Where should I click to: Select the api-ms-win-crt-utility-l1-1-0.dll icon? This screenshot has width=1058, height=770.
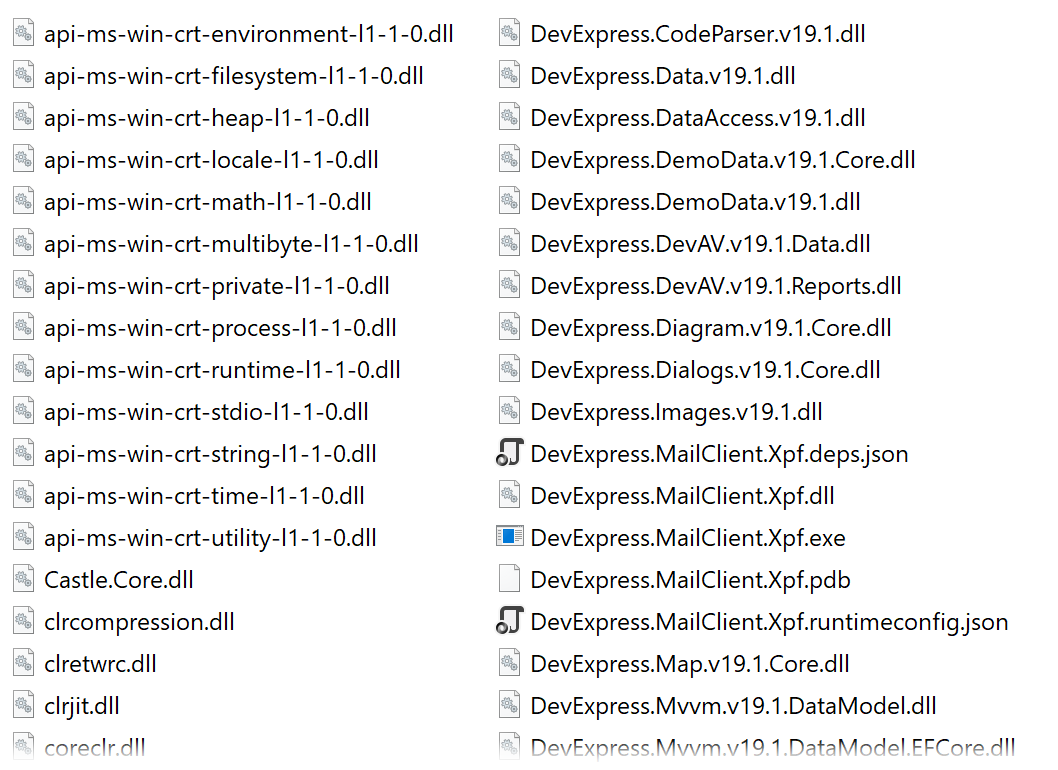click(24, 537)
